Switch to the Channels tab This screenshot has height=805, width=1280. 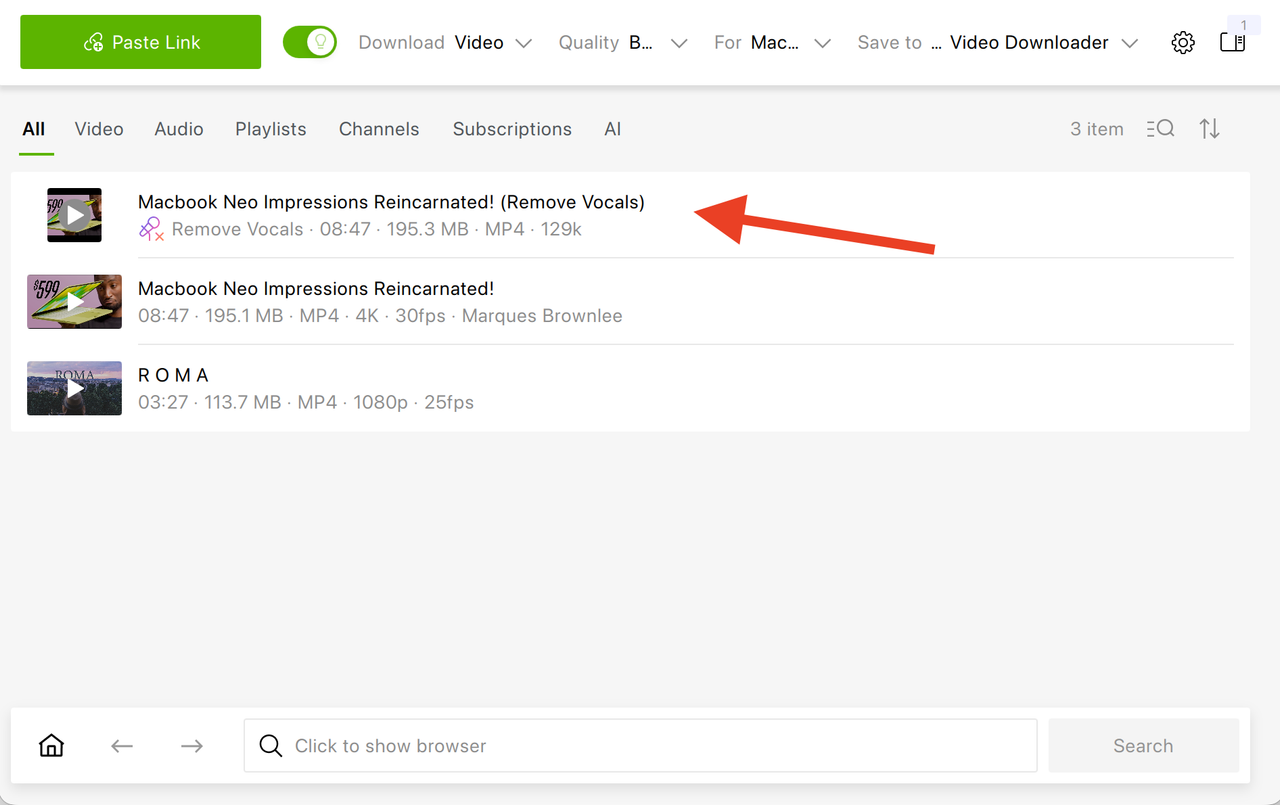[379, 129]
